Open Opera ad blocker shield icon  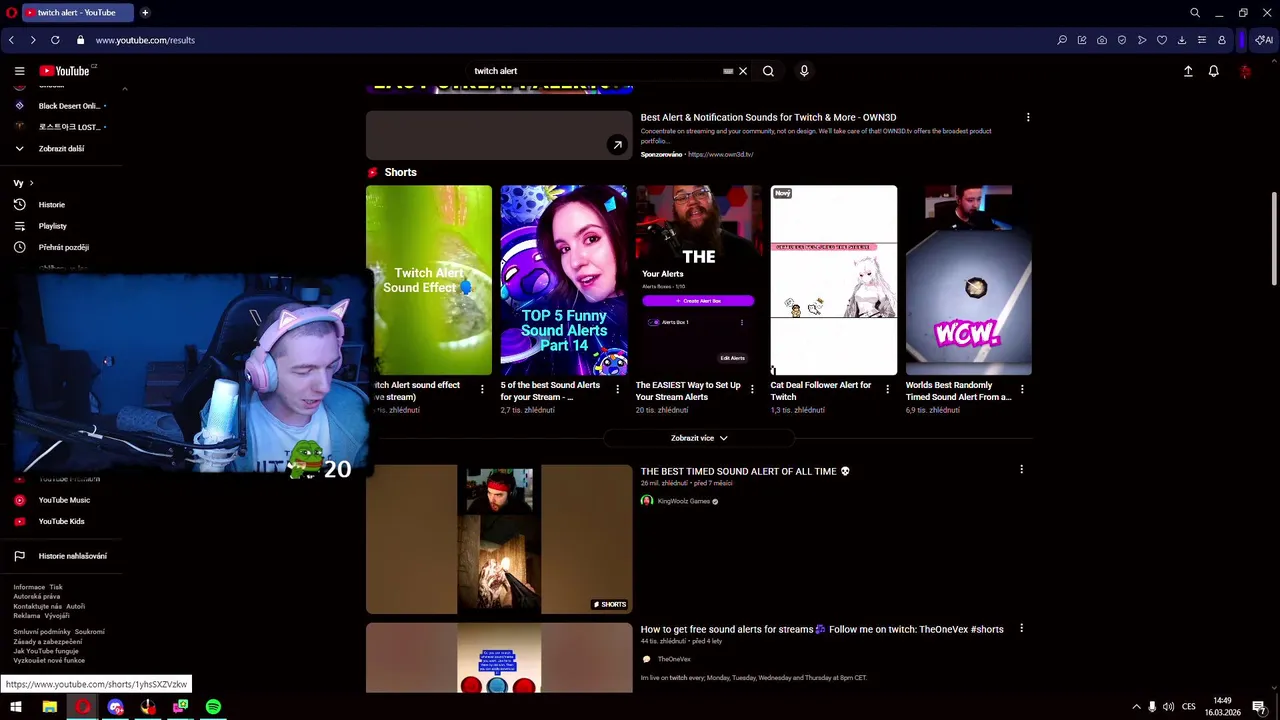(1122, 40)
